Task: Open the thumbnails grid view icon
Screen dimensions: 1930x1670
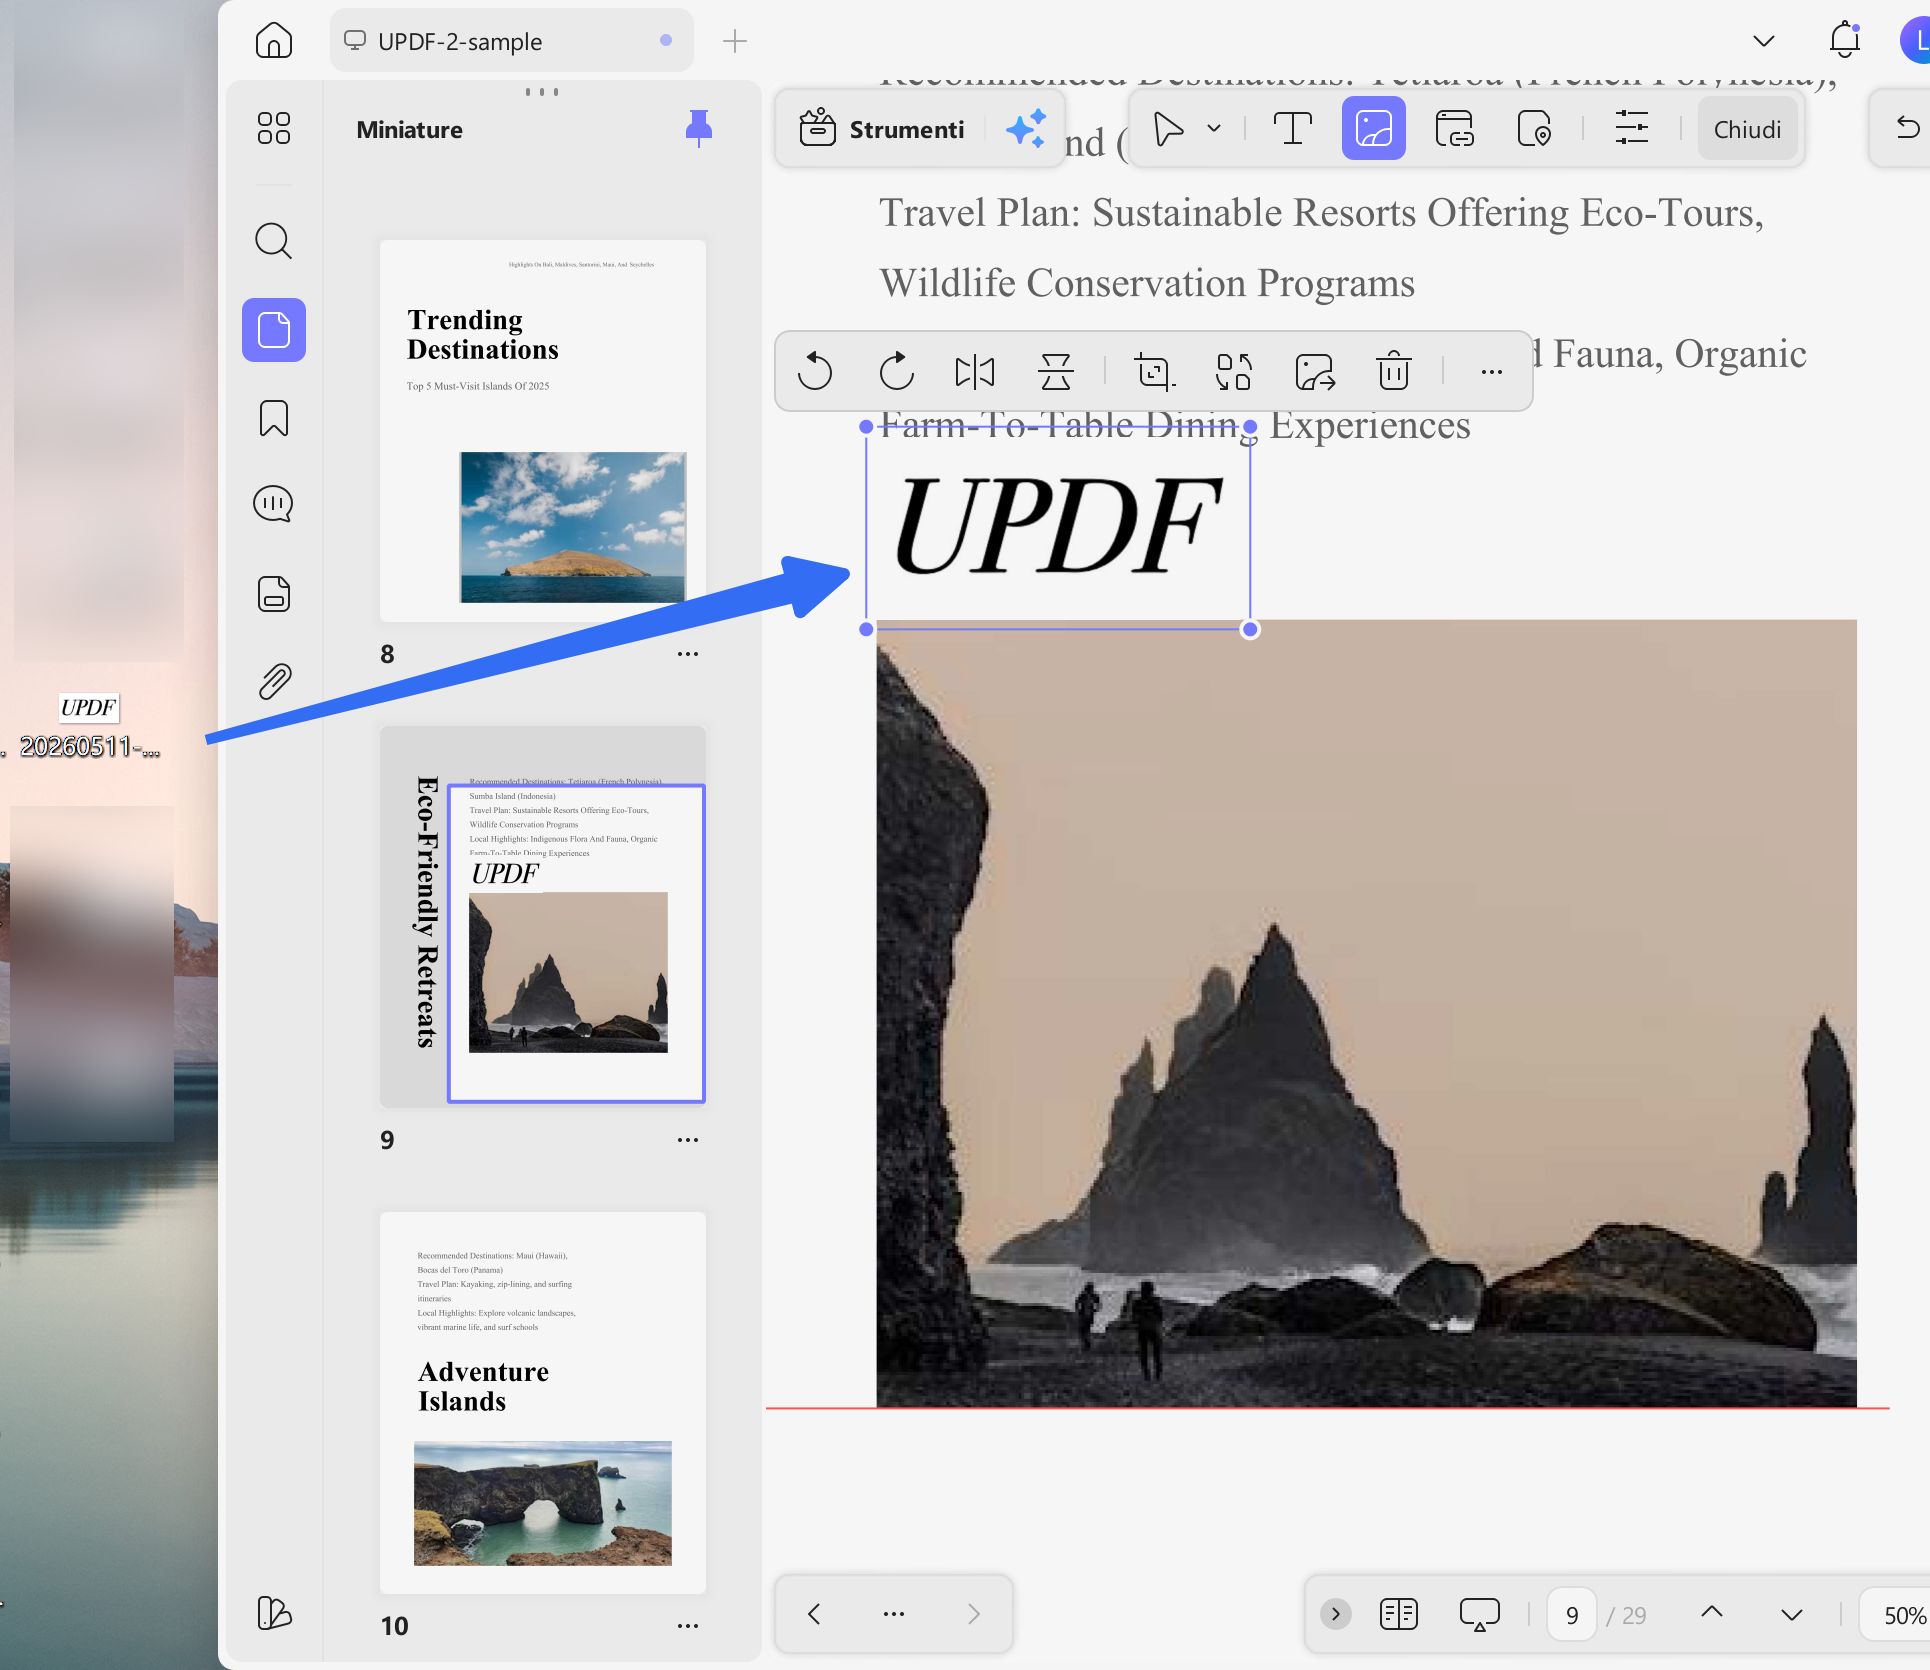Action: click(273, 128)
